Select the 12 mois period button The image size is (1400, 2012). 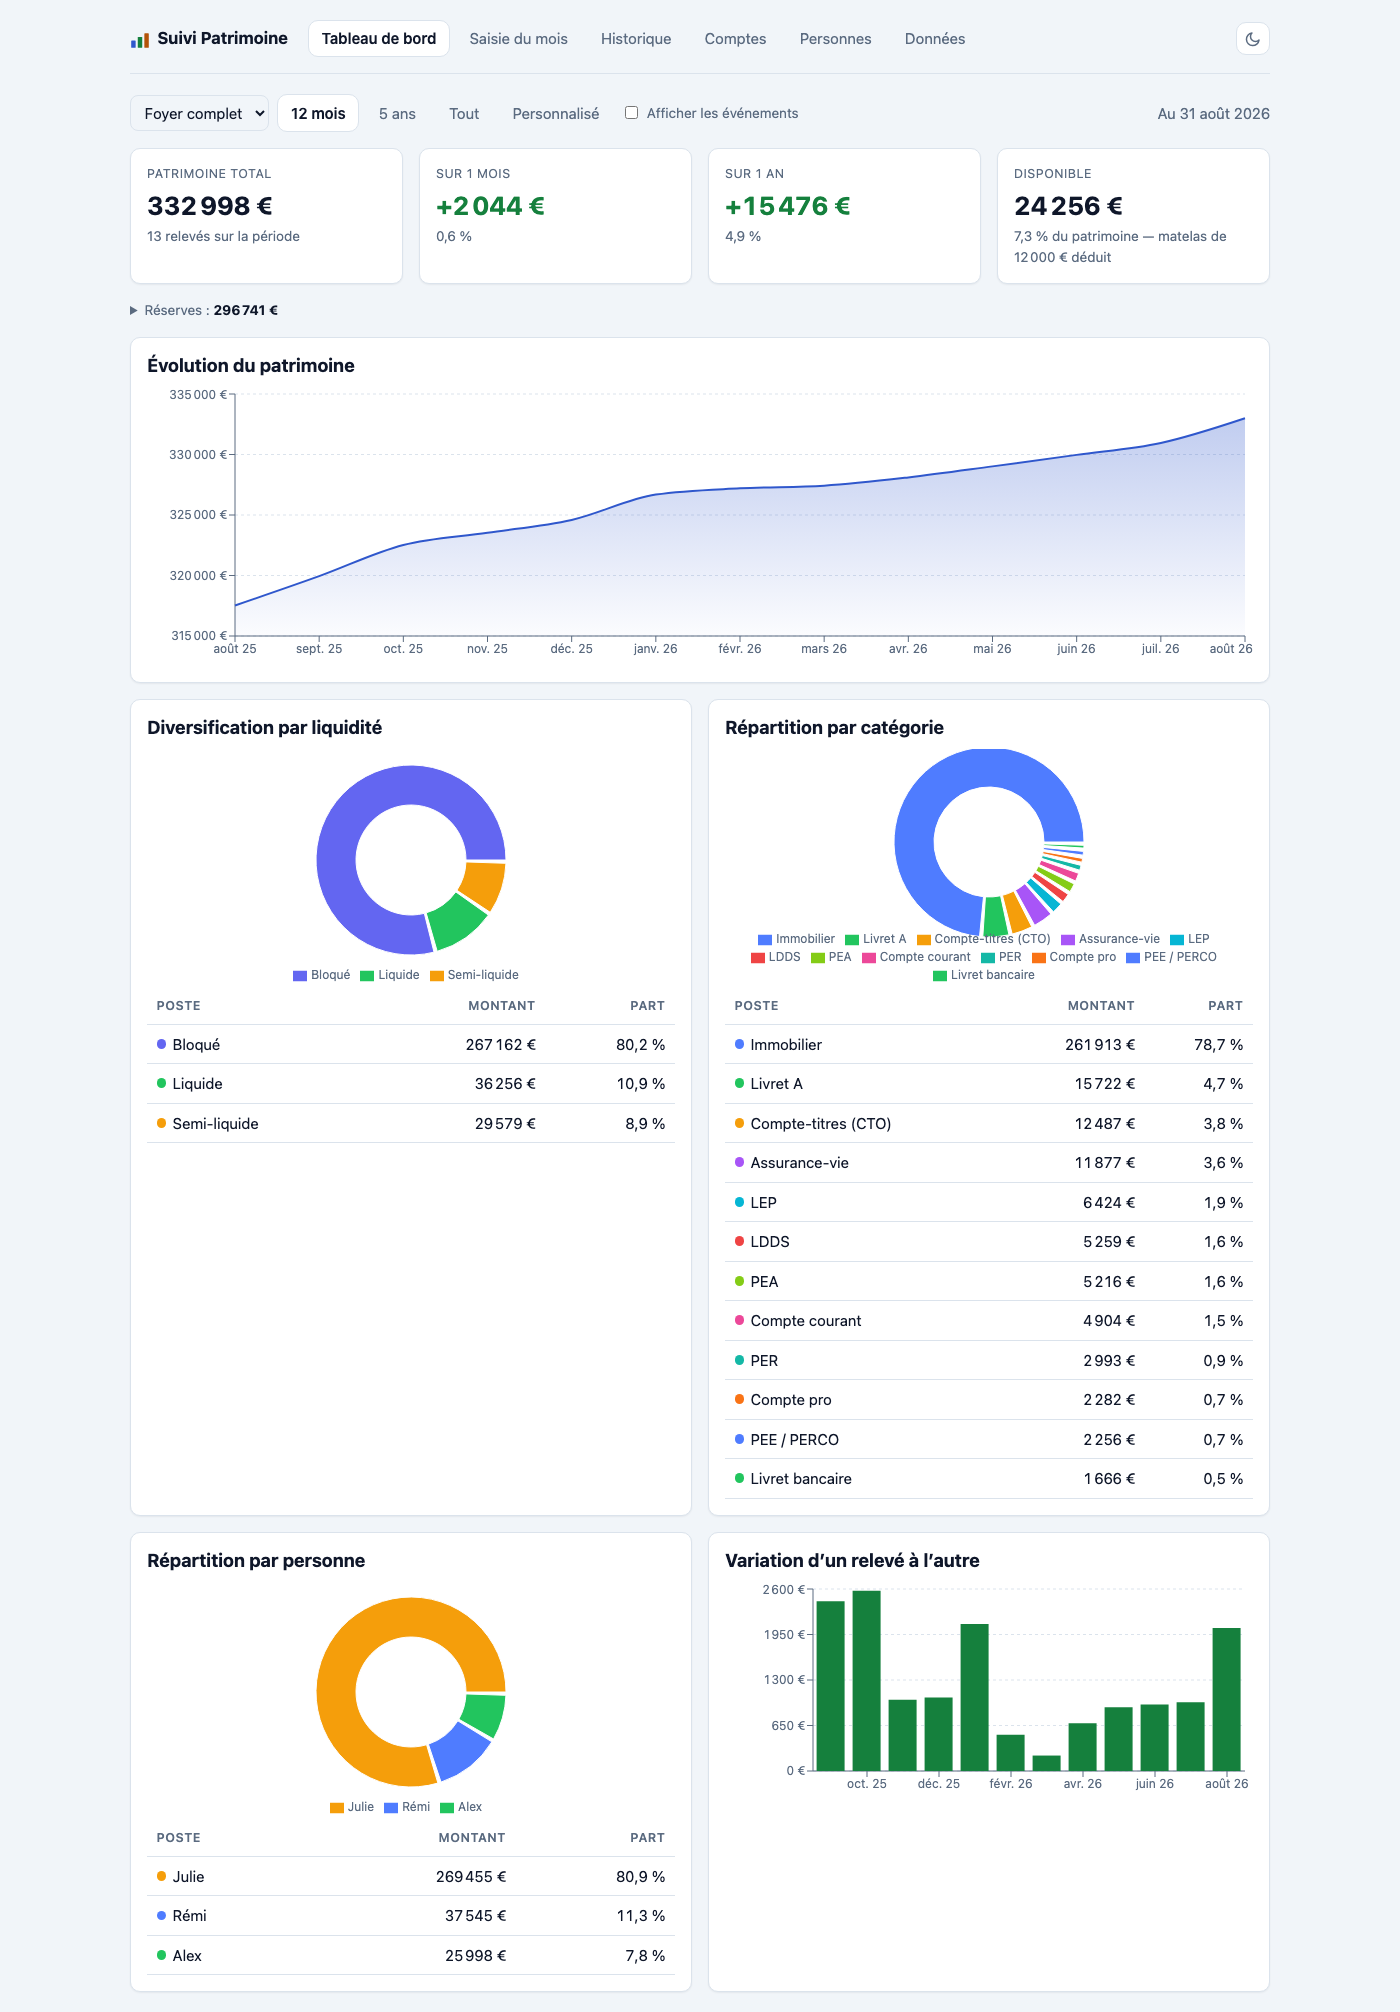tap(318, 114)
